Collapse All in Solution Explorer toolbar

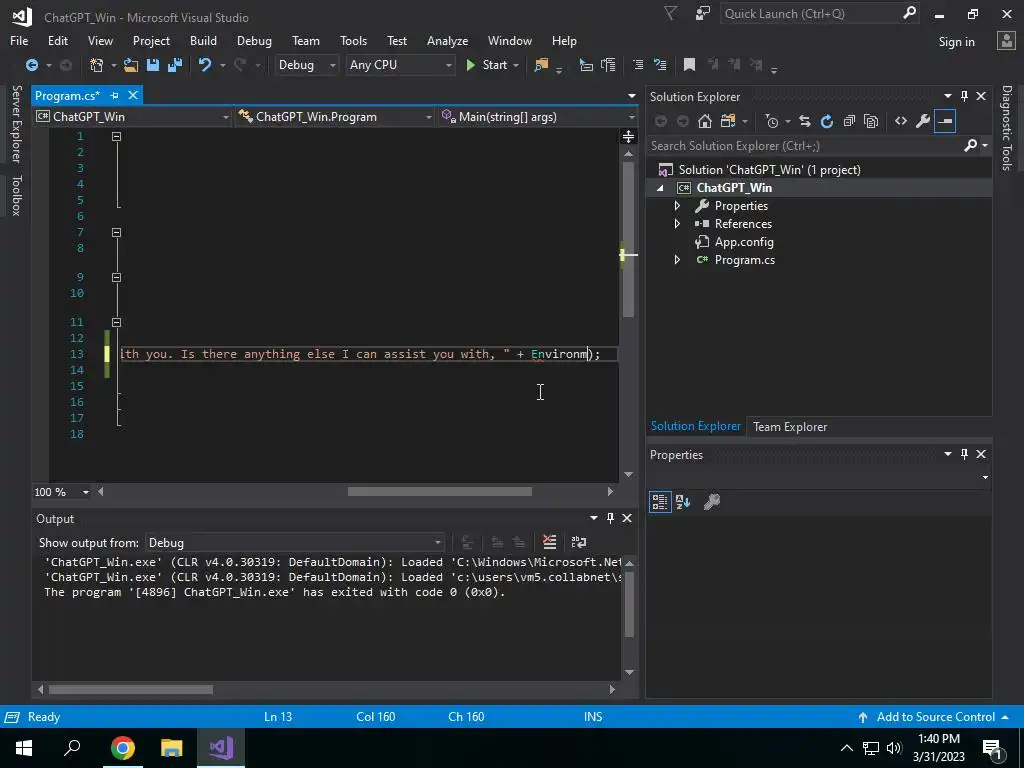pyautogui.click(x=849, y=121)
